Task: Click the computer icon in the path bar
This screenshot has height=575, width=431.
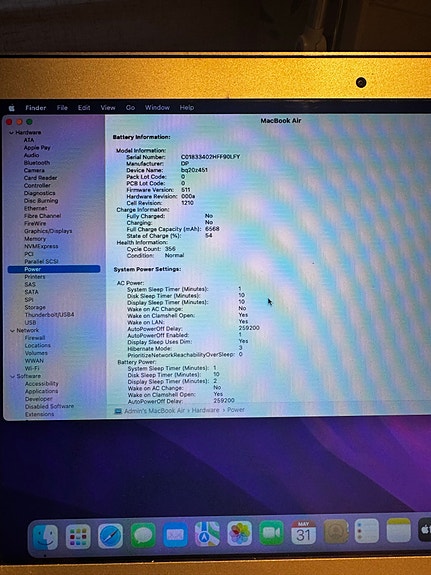Action: [x=118, y=411]
